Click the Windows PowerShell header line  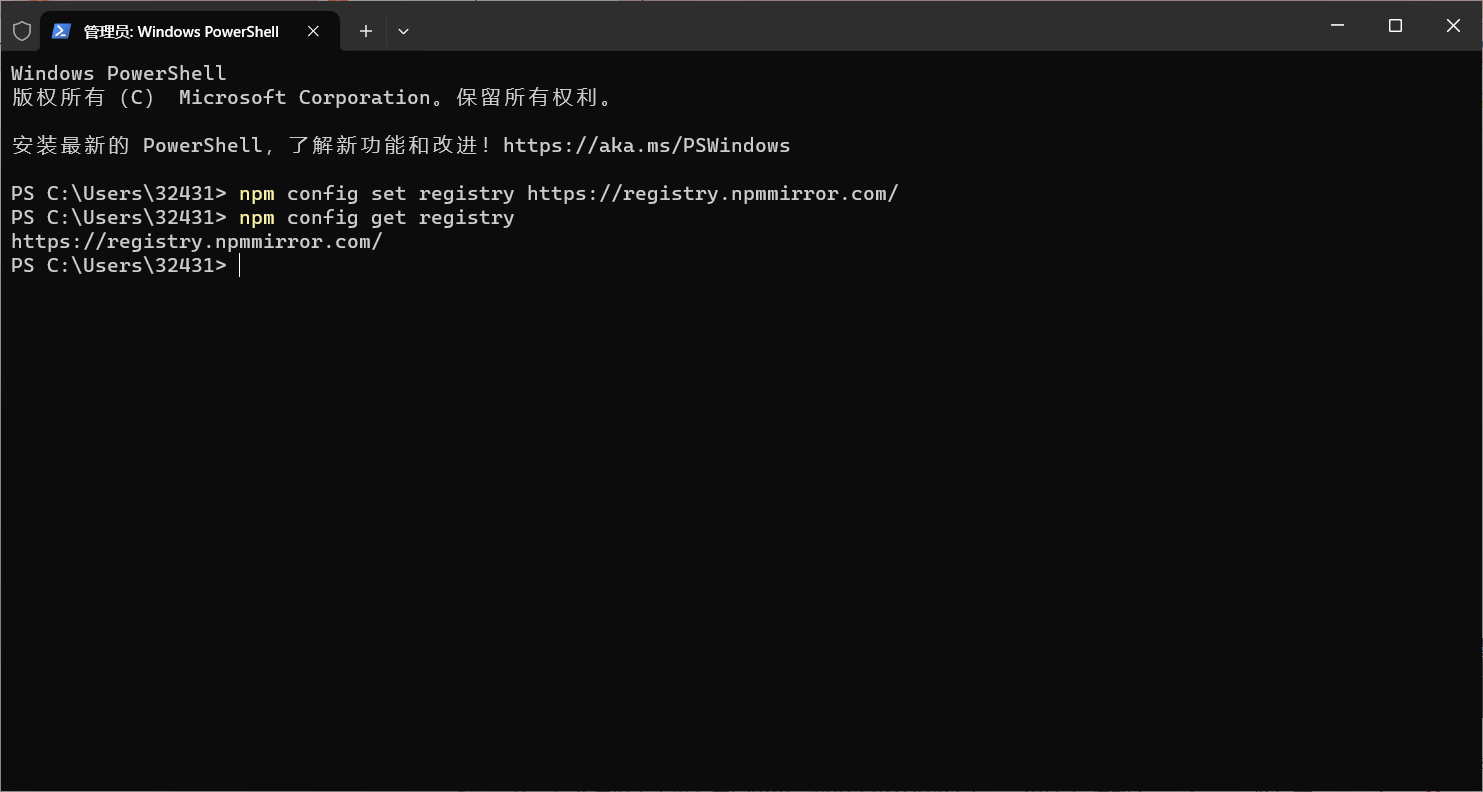click(x=117, y=72)
